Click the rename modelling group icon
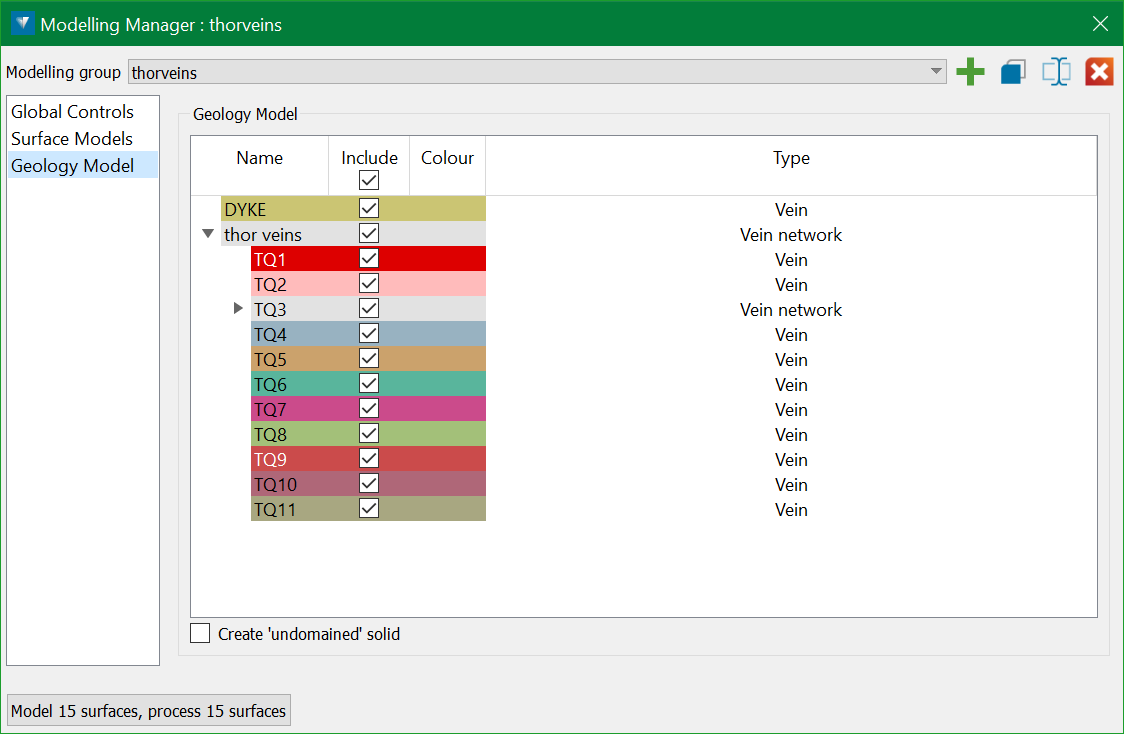The image size is (1124, 734). (x=1056, y=72)
